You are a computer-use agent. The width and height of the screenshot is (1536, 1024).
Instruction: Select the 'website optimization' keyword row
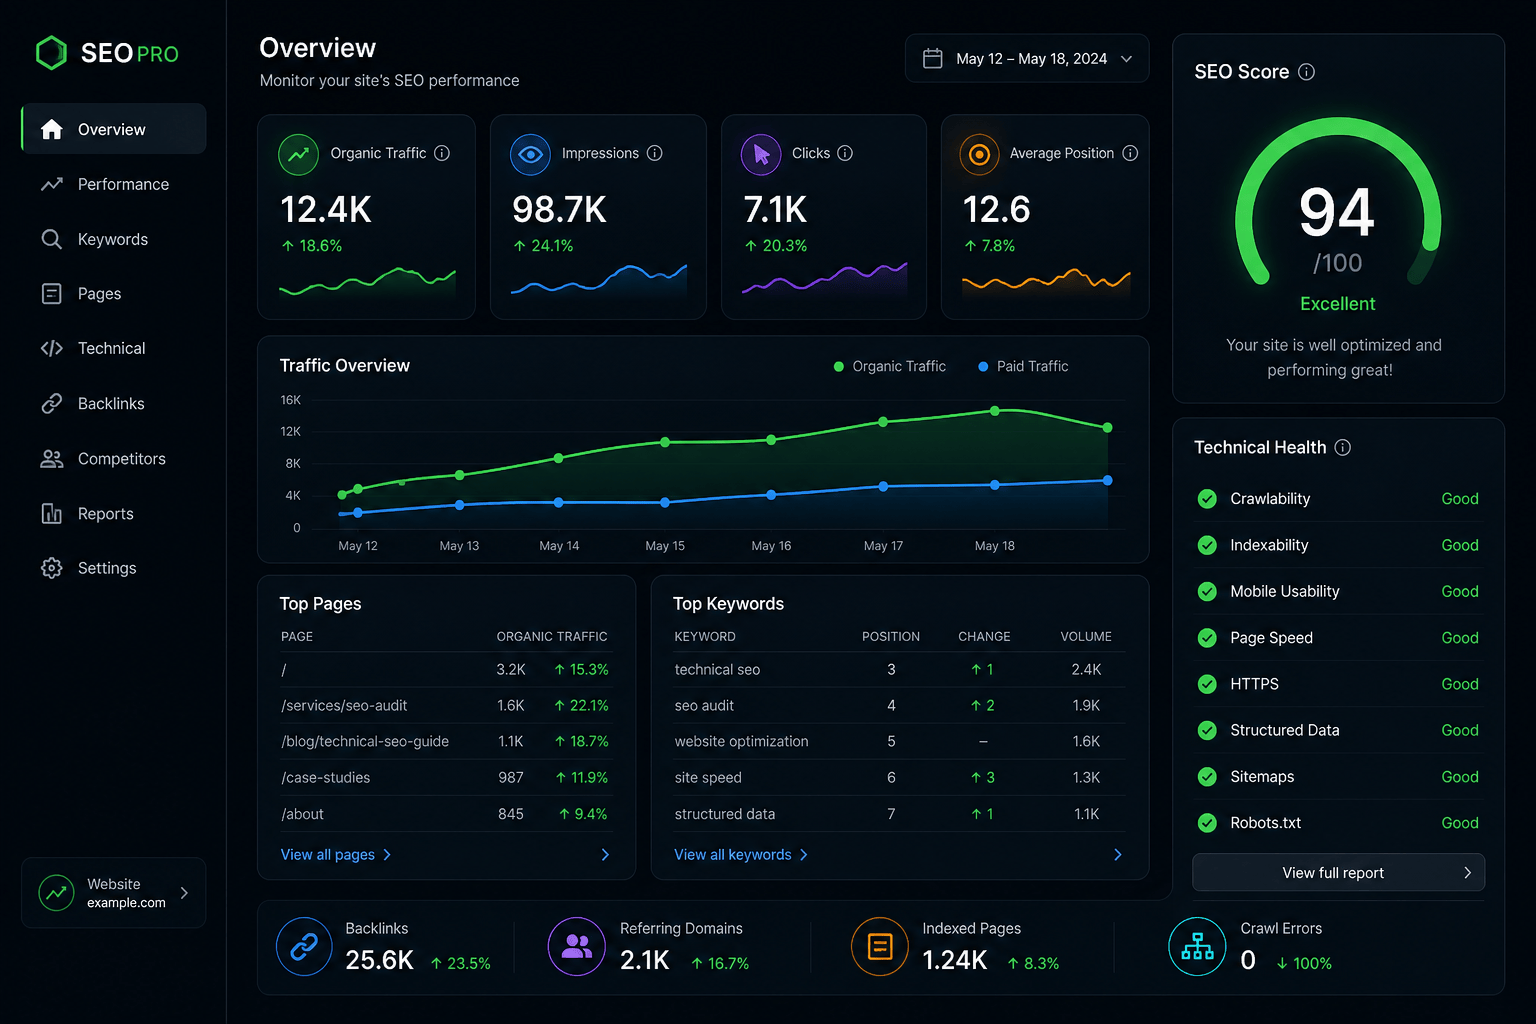pos(899,742)
